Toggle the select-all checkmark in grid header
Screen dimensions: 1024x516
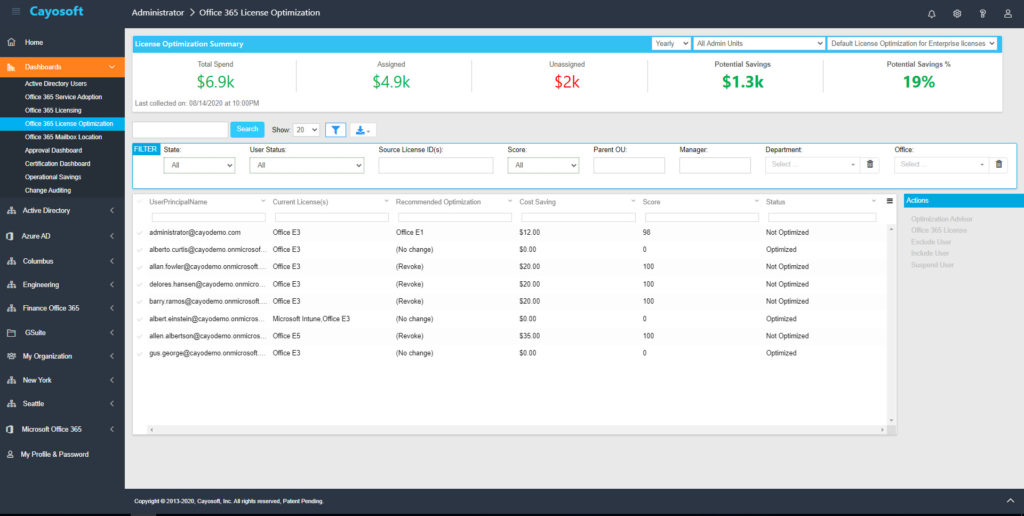pyautogui.click(x=139, y=202)
